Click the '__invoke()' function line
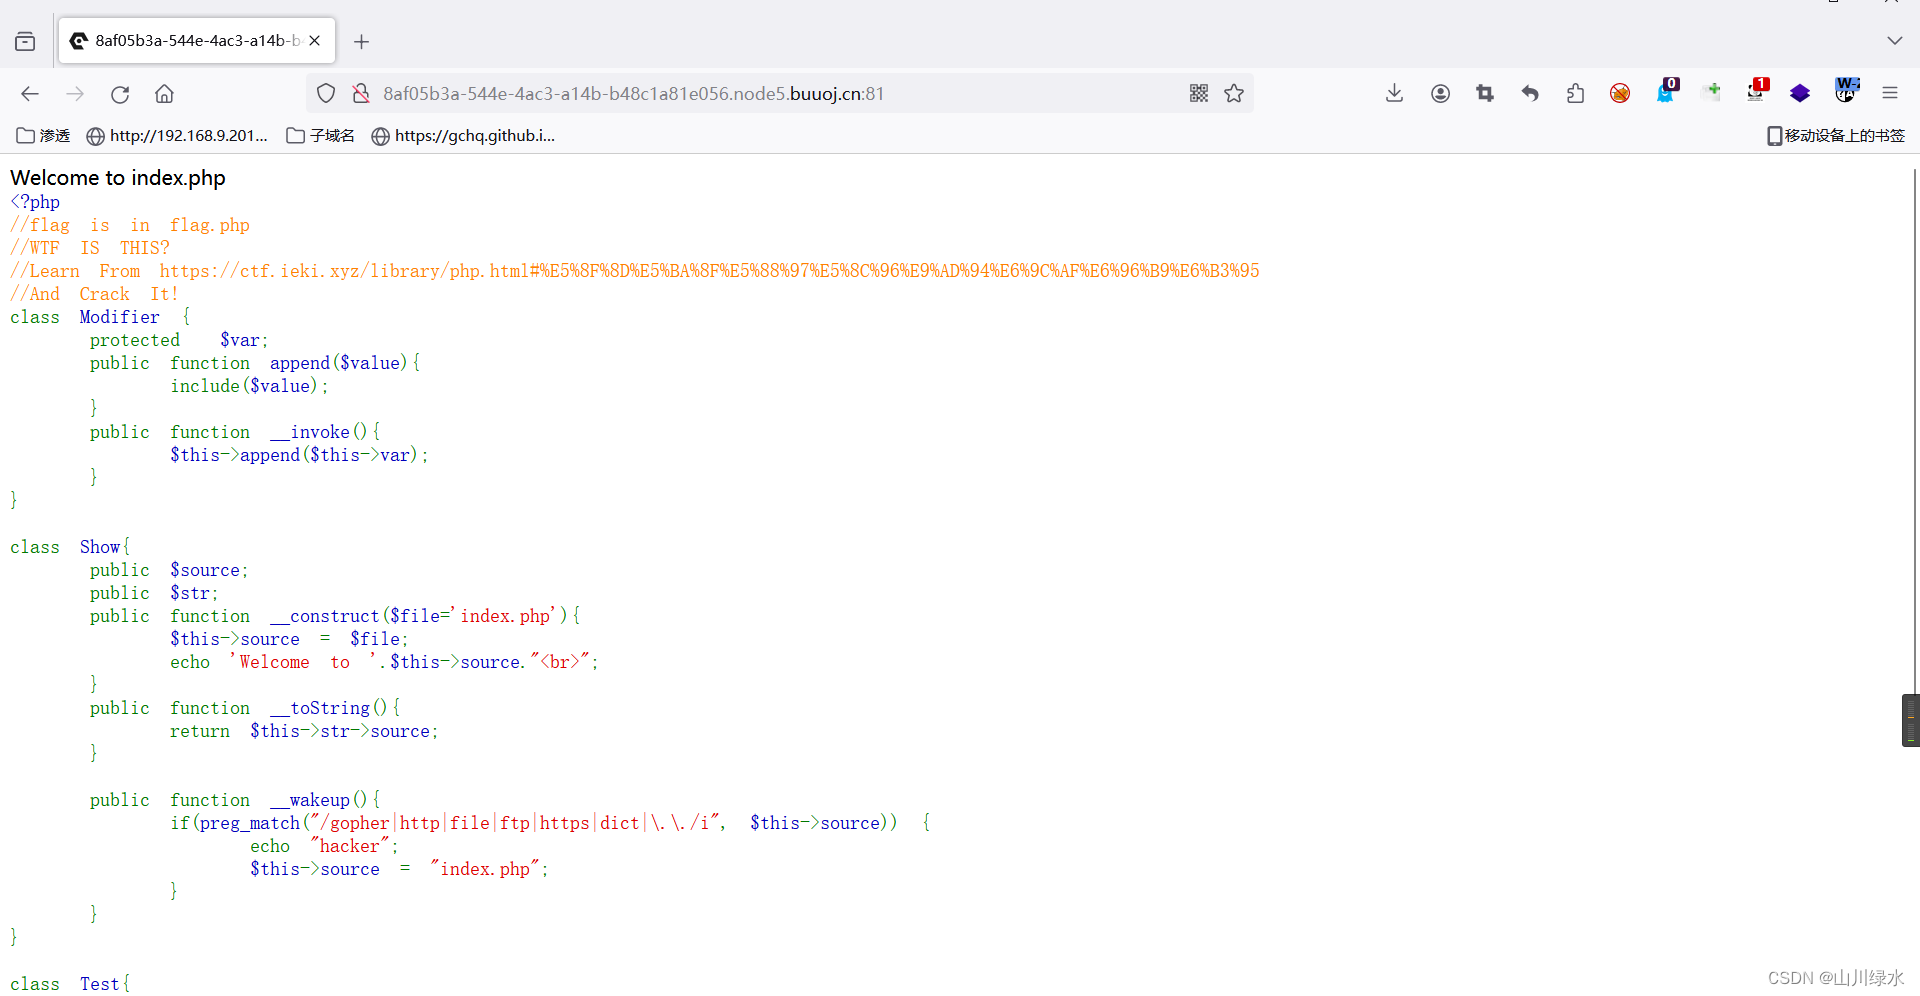Viewport: 1920px width, 996px height. [235, 432]
